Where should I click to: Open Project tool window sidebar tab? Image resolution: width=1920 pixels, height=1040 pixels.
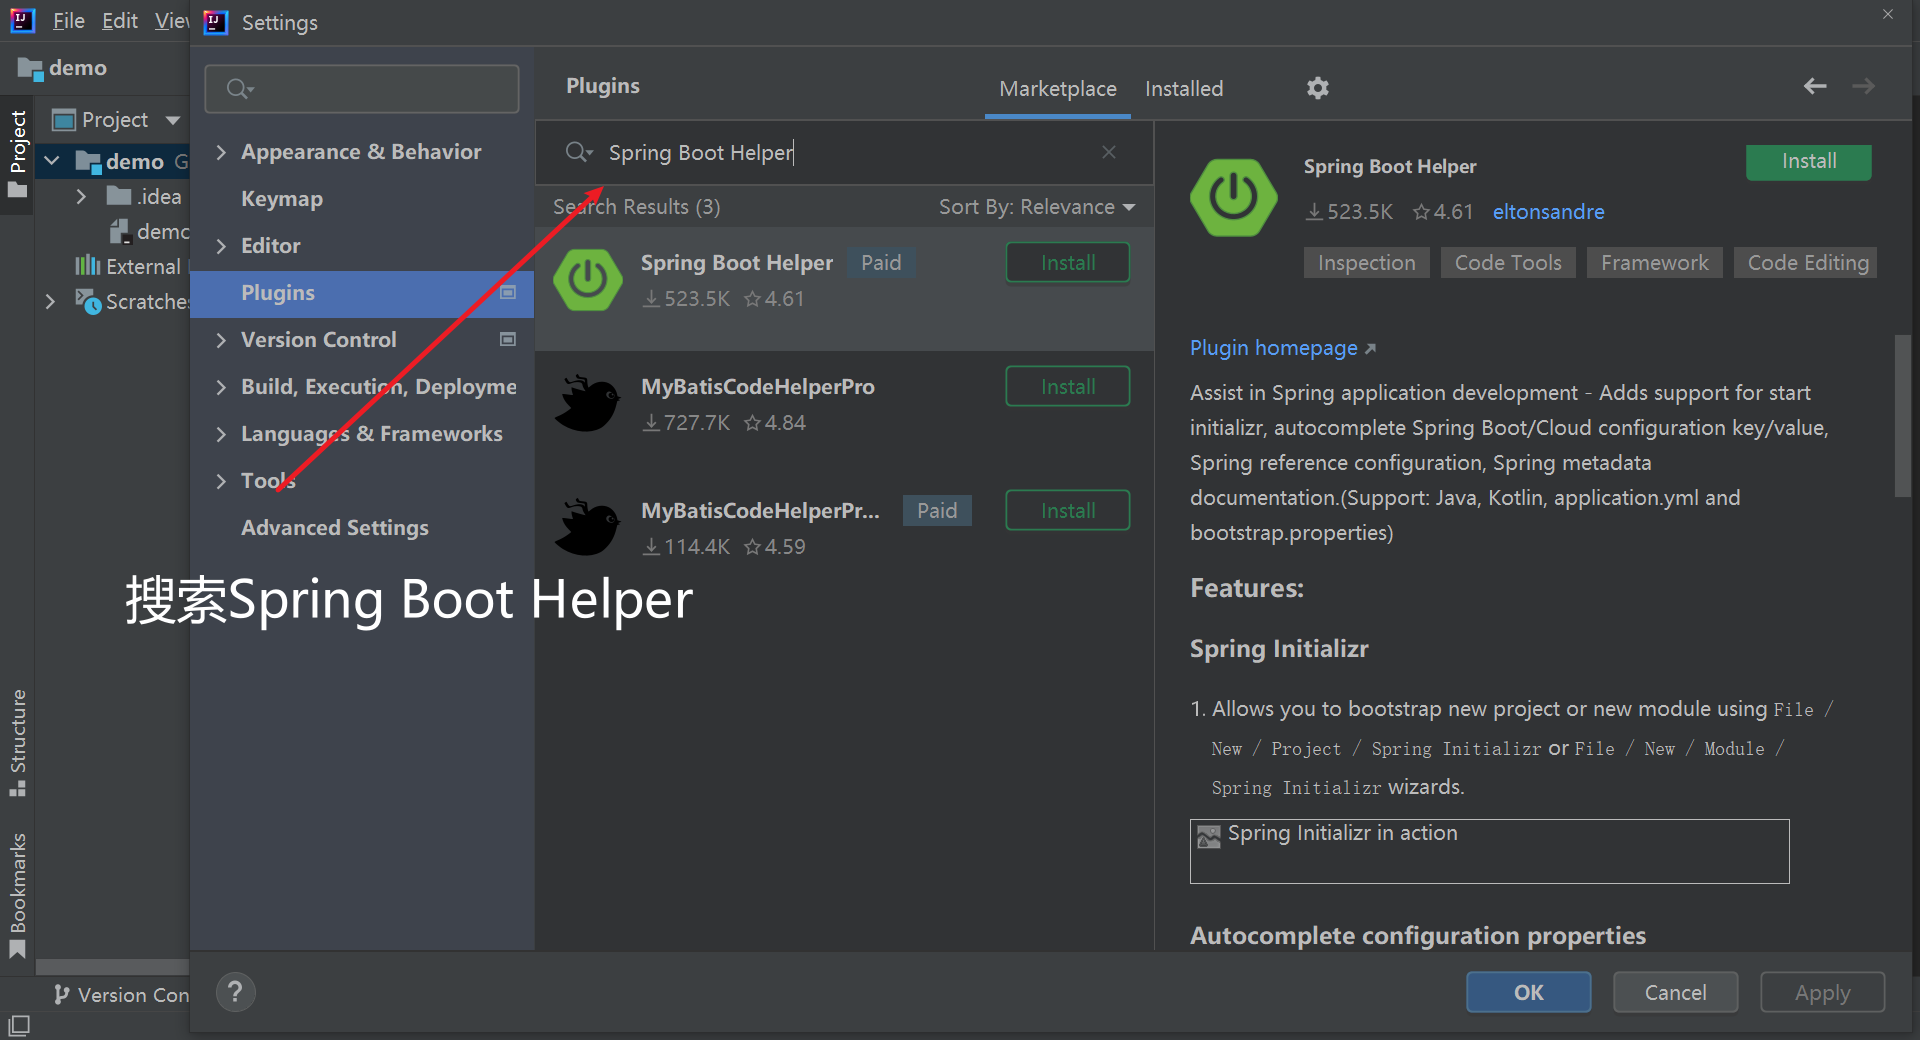click(x=17, y=153)
